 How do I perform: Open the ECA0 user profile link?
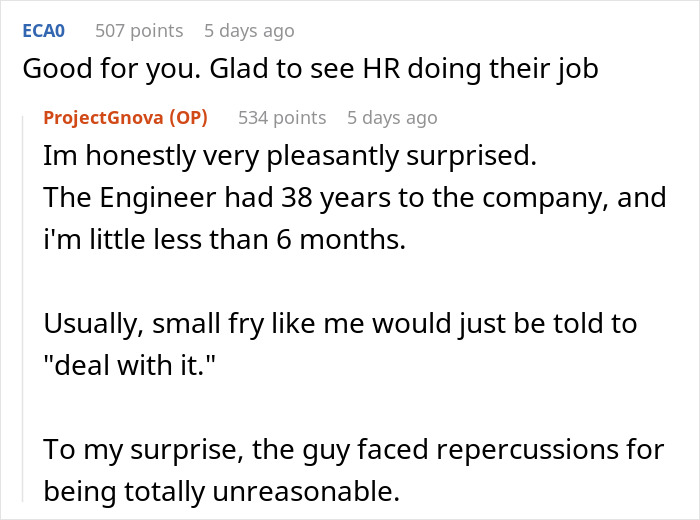click(x=43, y=31)
